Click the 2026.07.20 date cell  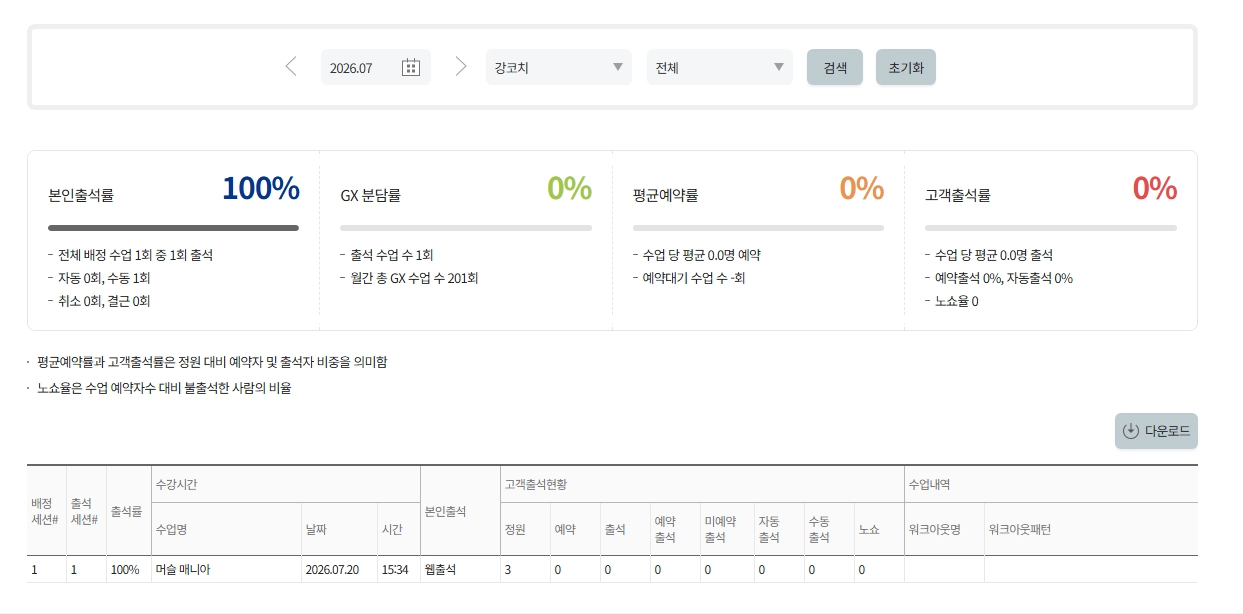(339, 569)
